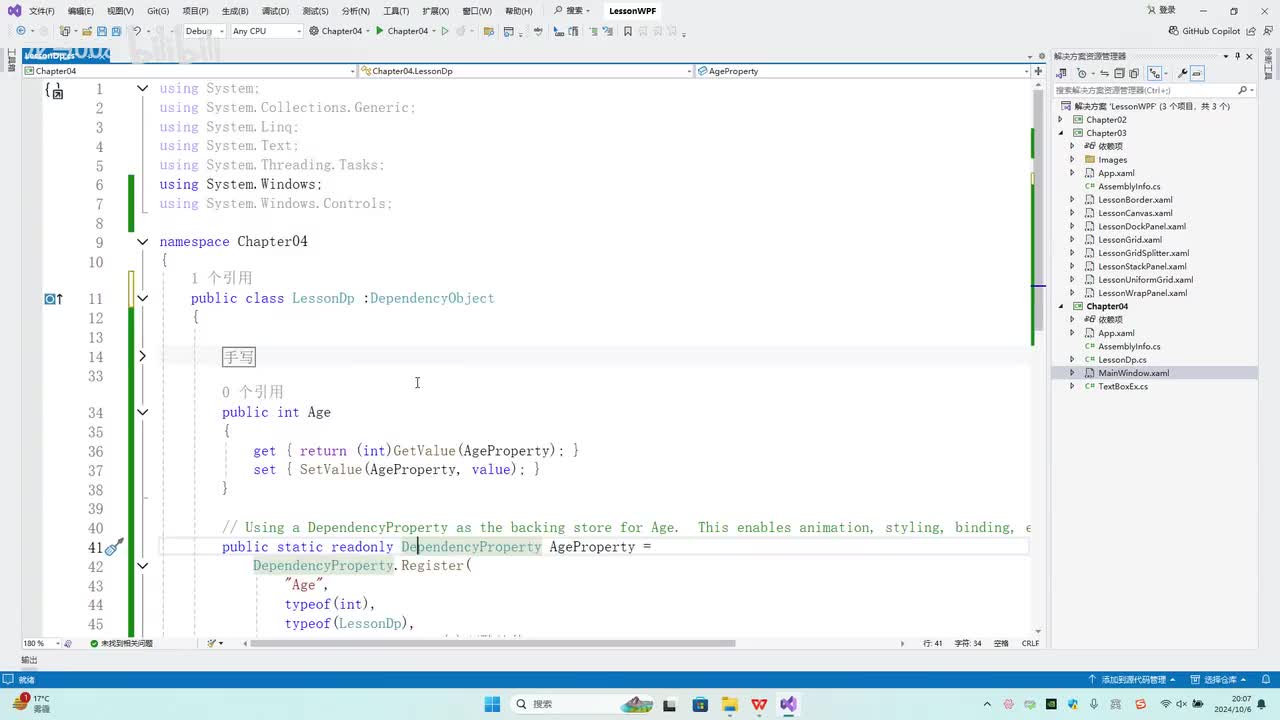Click Sync with Active Document icon in Solution Explorer
The height and width of the screenshot is (720, 1280).
click(1104, 73)
